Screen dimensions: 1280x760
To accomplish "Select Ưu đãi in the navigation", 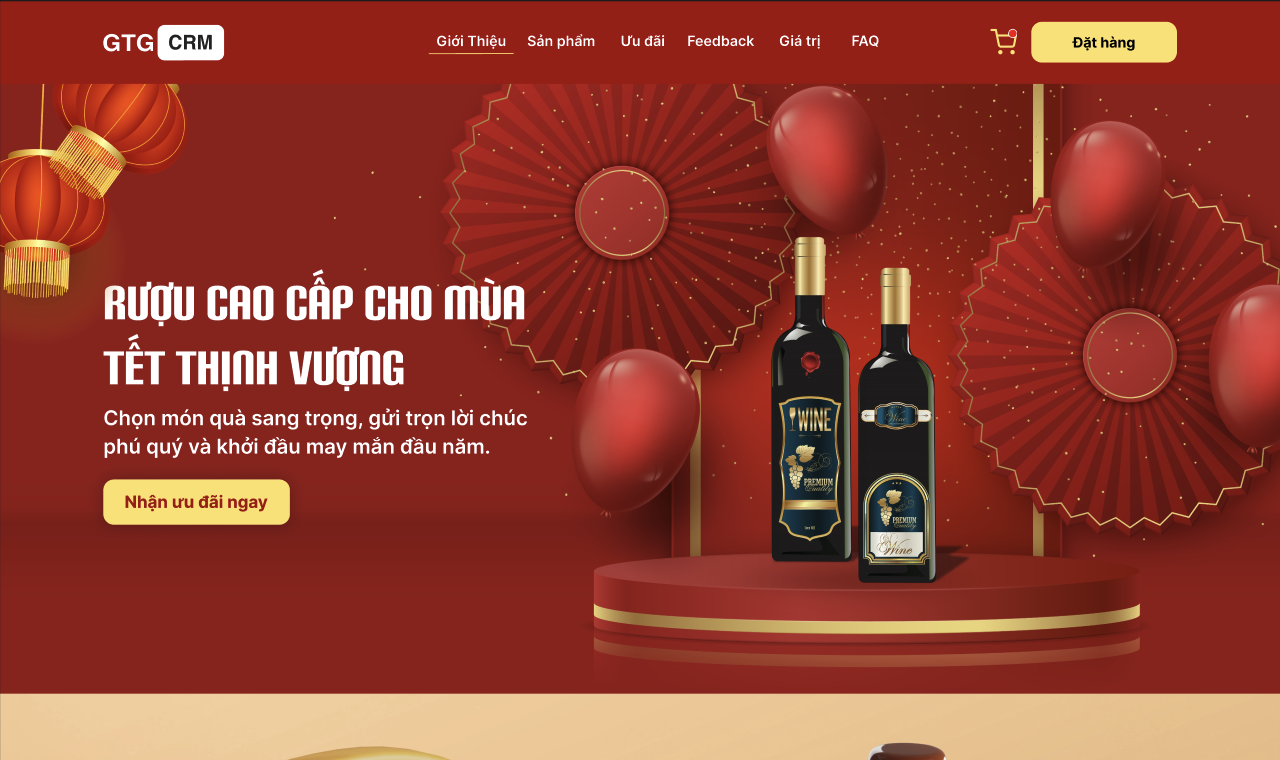I will 642,41.
